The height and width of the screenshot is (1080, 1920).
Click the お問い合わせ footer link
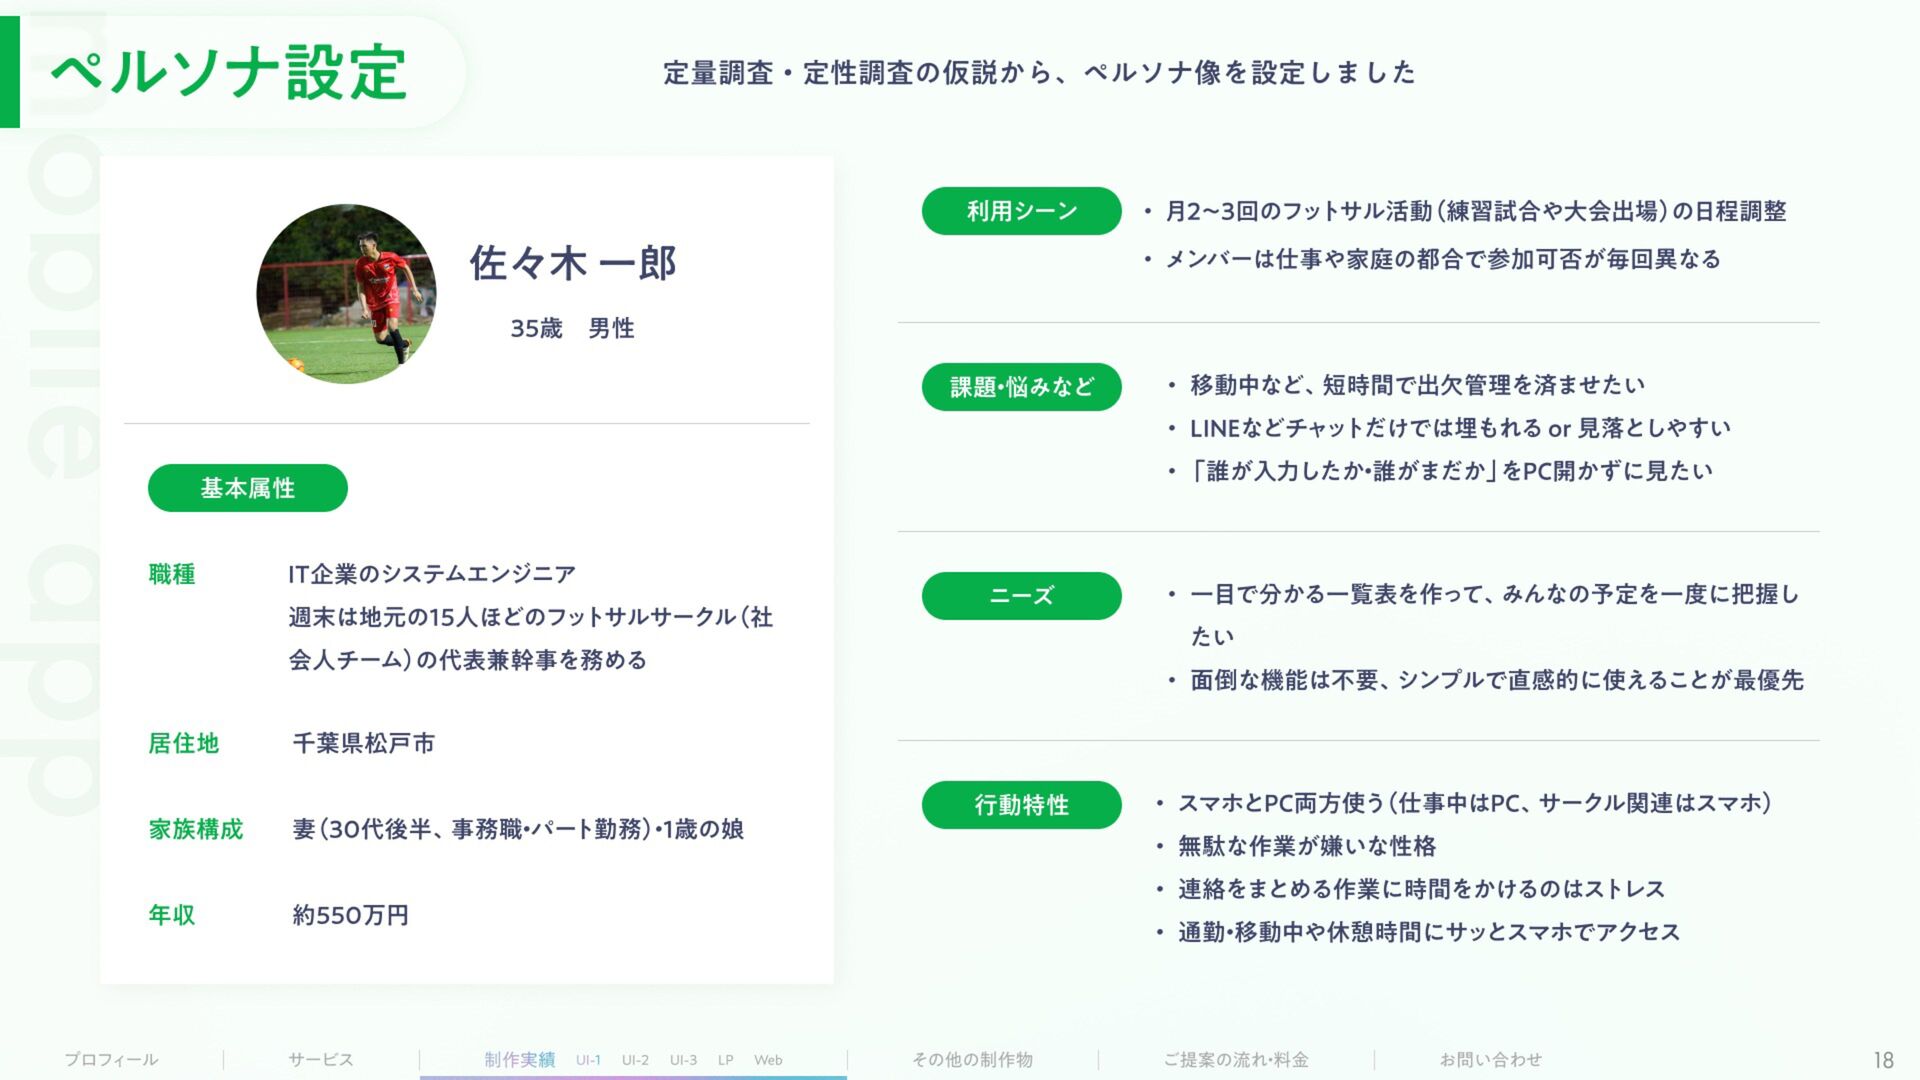(1491, 1059)
